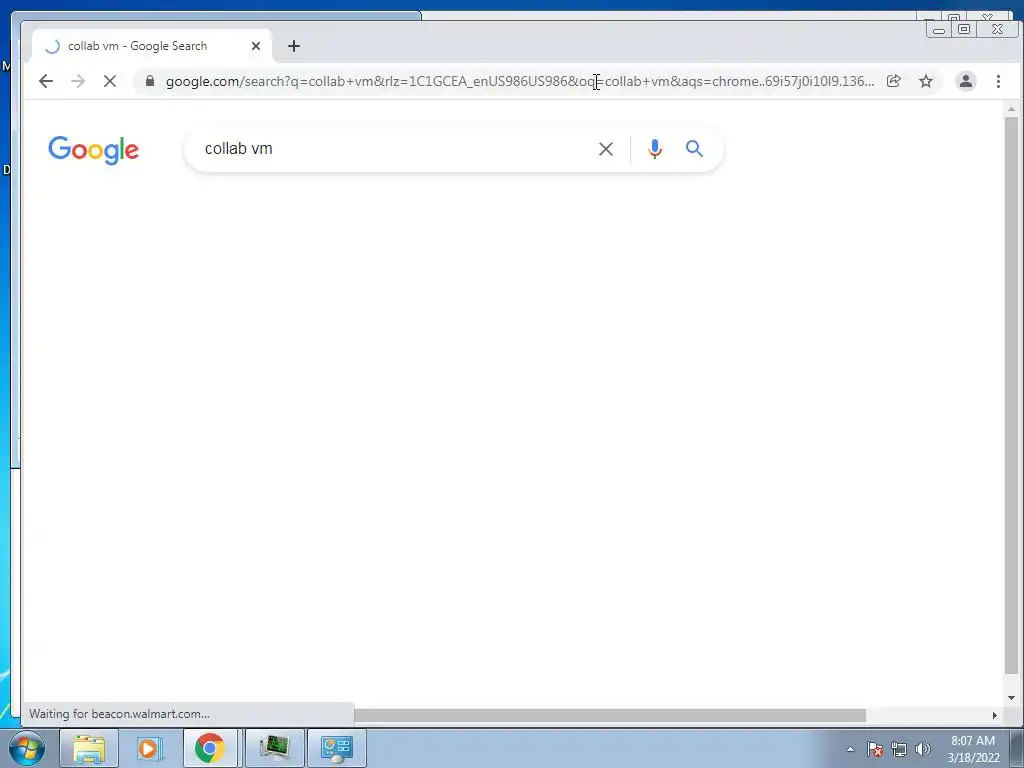Restore down the Chrome window
This screenshot has width=1024, height=768.
(x=964, y=29)
